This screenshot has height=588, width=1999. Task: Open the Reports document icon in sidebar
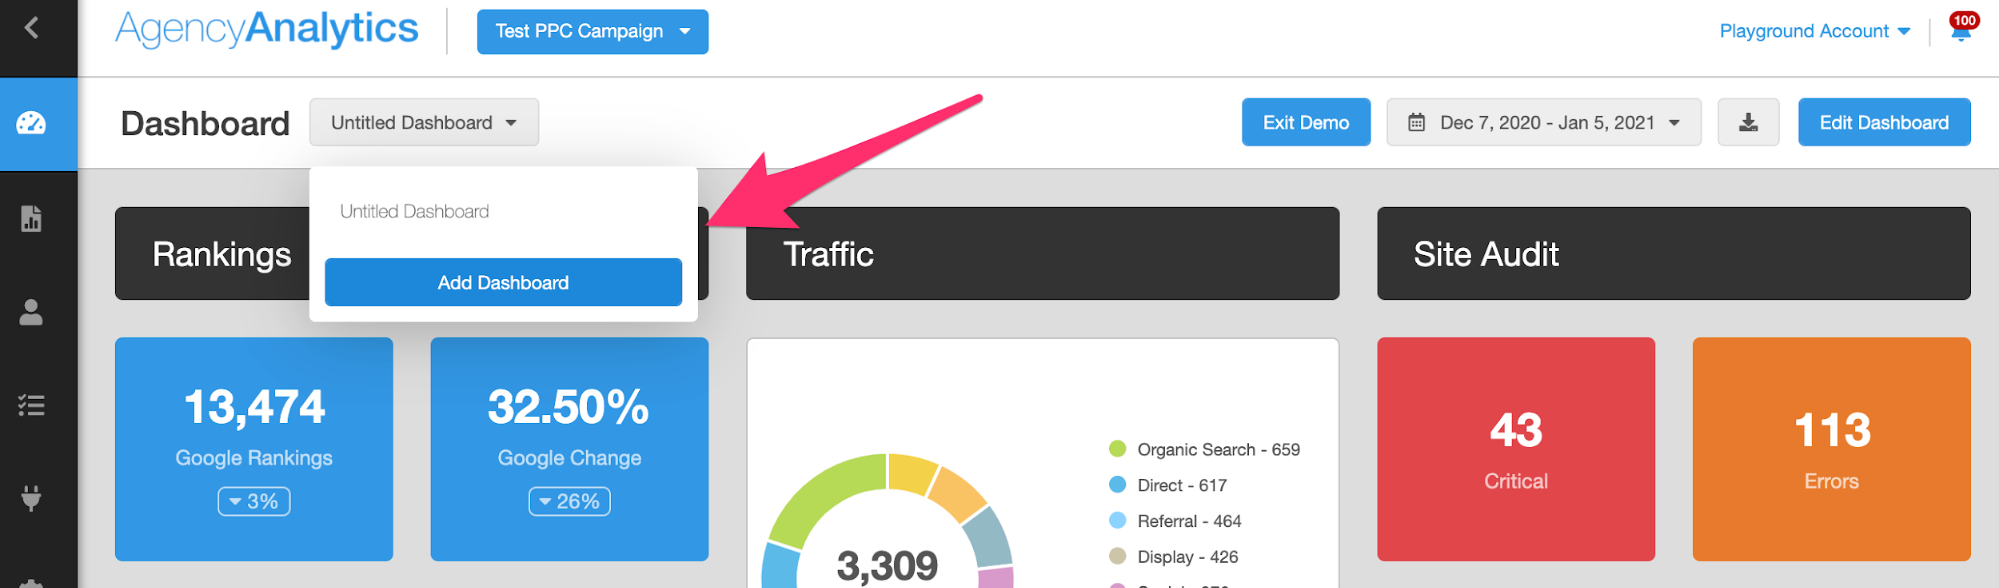point(31,218)
